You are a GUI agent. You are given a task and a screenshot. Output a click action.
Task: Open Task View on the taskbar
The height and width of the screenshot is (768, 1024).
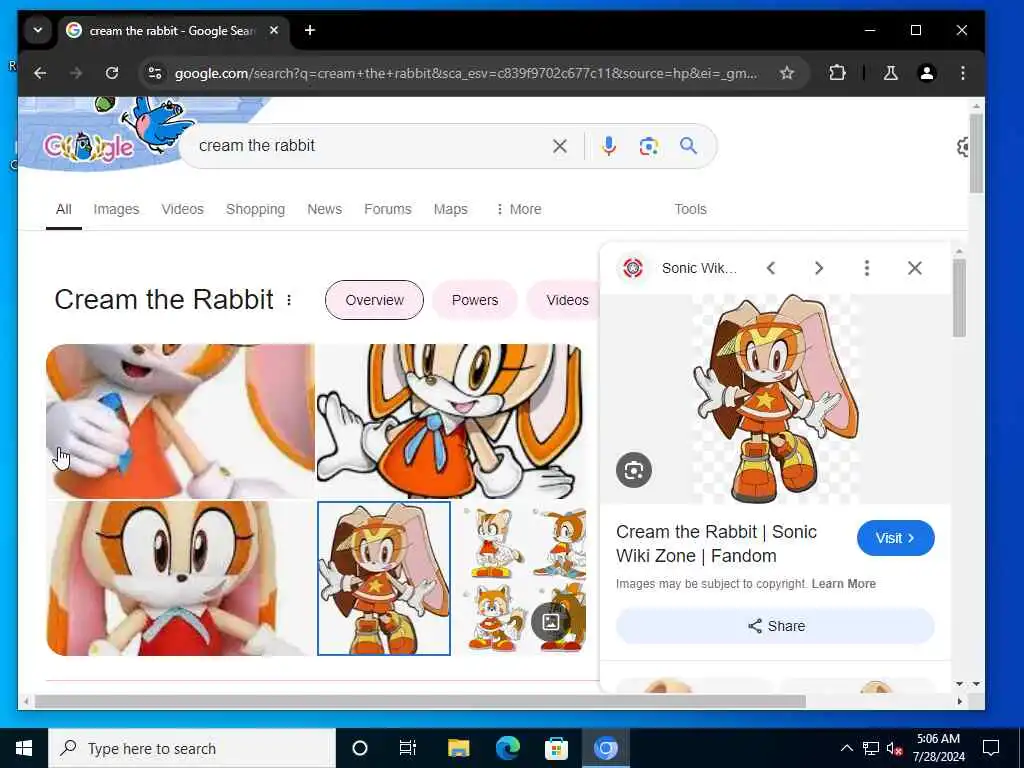point(408,748)
